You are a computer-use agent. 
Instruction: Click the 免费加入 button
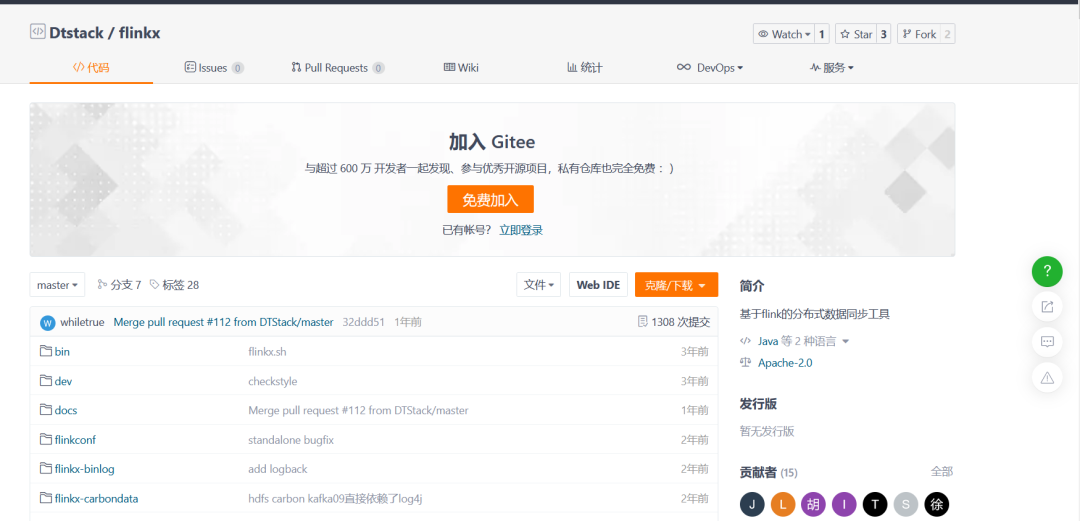point(490,200)
